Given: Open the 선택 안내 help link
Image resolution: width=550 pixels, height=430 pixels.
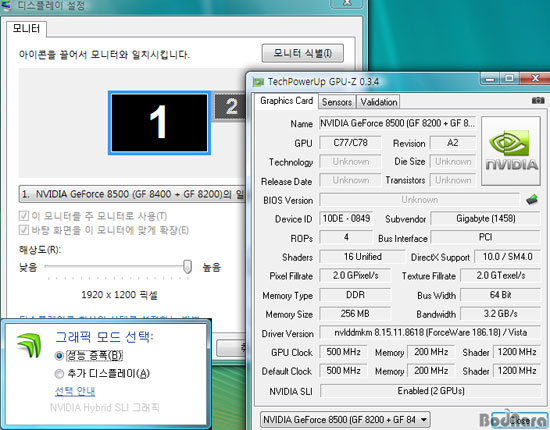Looking at the screenshot, I should 75,391.
